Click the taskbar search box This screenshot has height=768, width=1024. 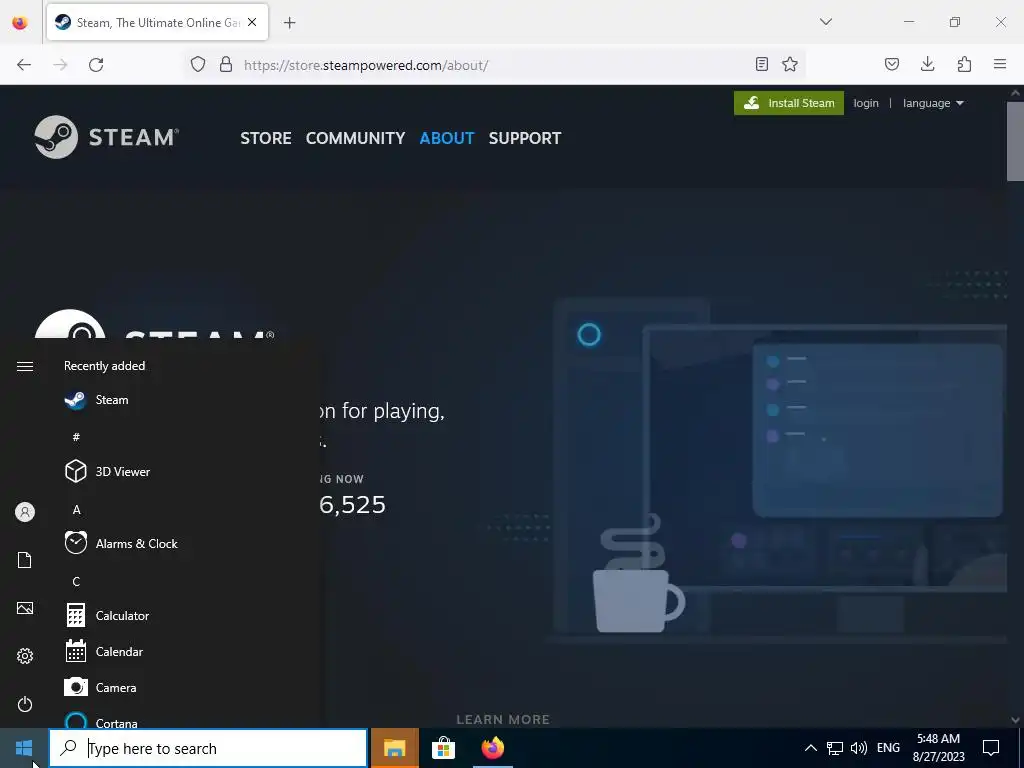[x=208, y=748]
